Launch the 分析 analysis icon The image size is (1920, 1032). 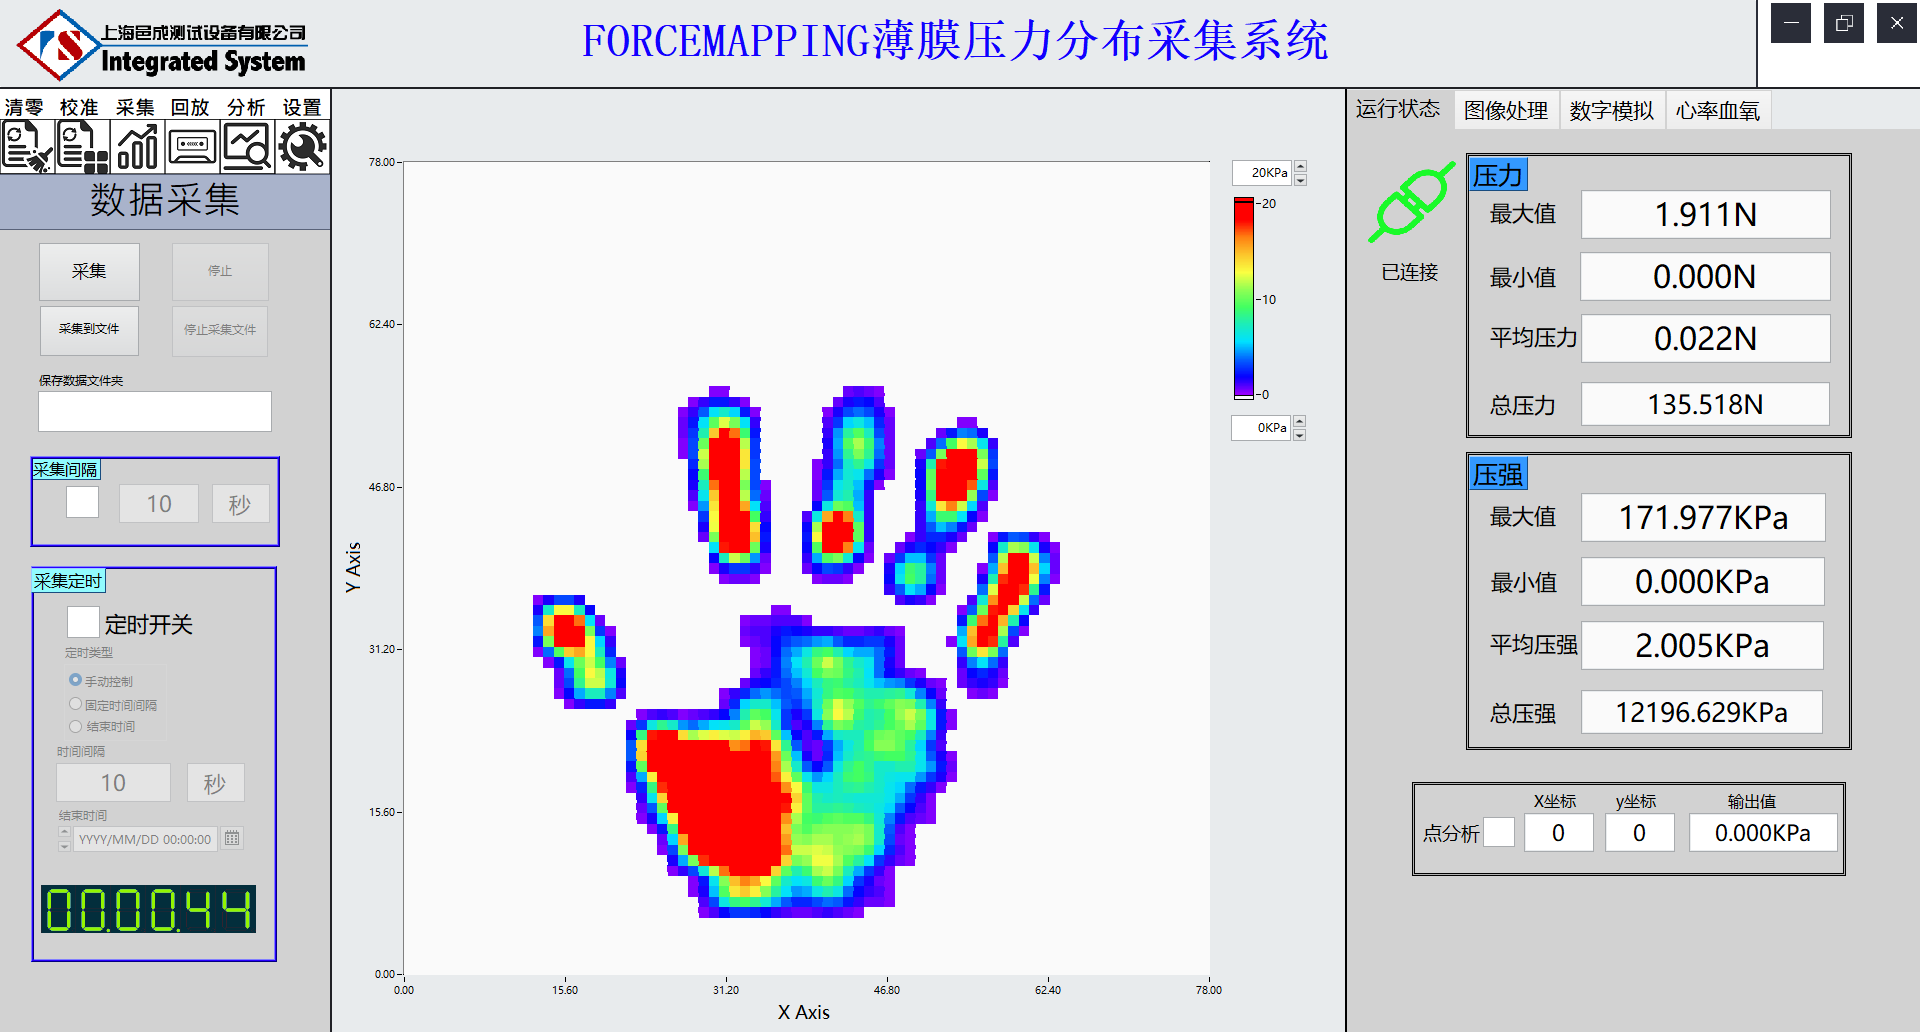(x=246, y=146)
